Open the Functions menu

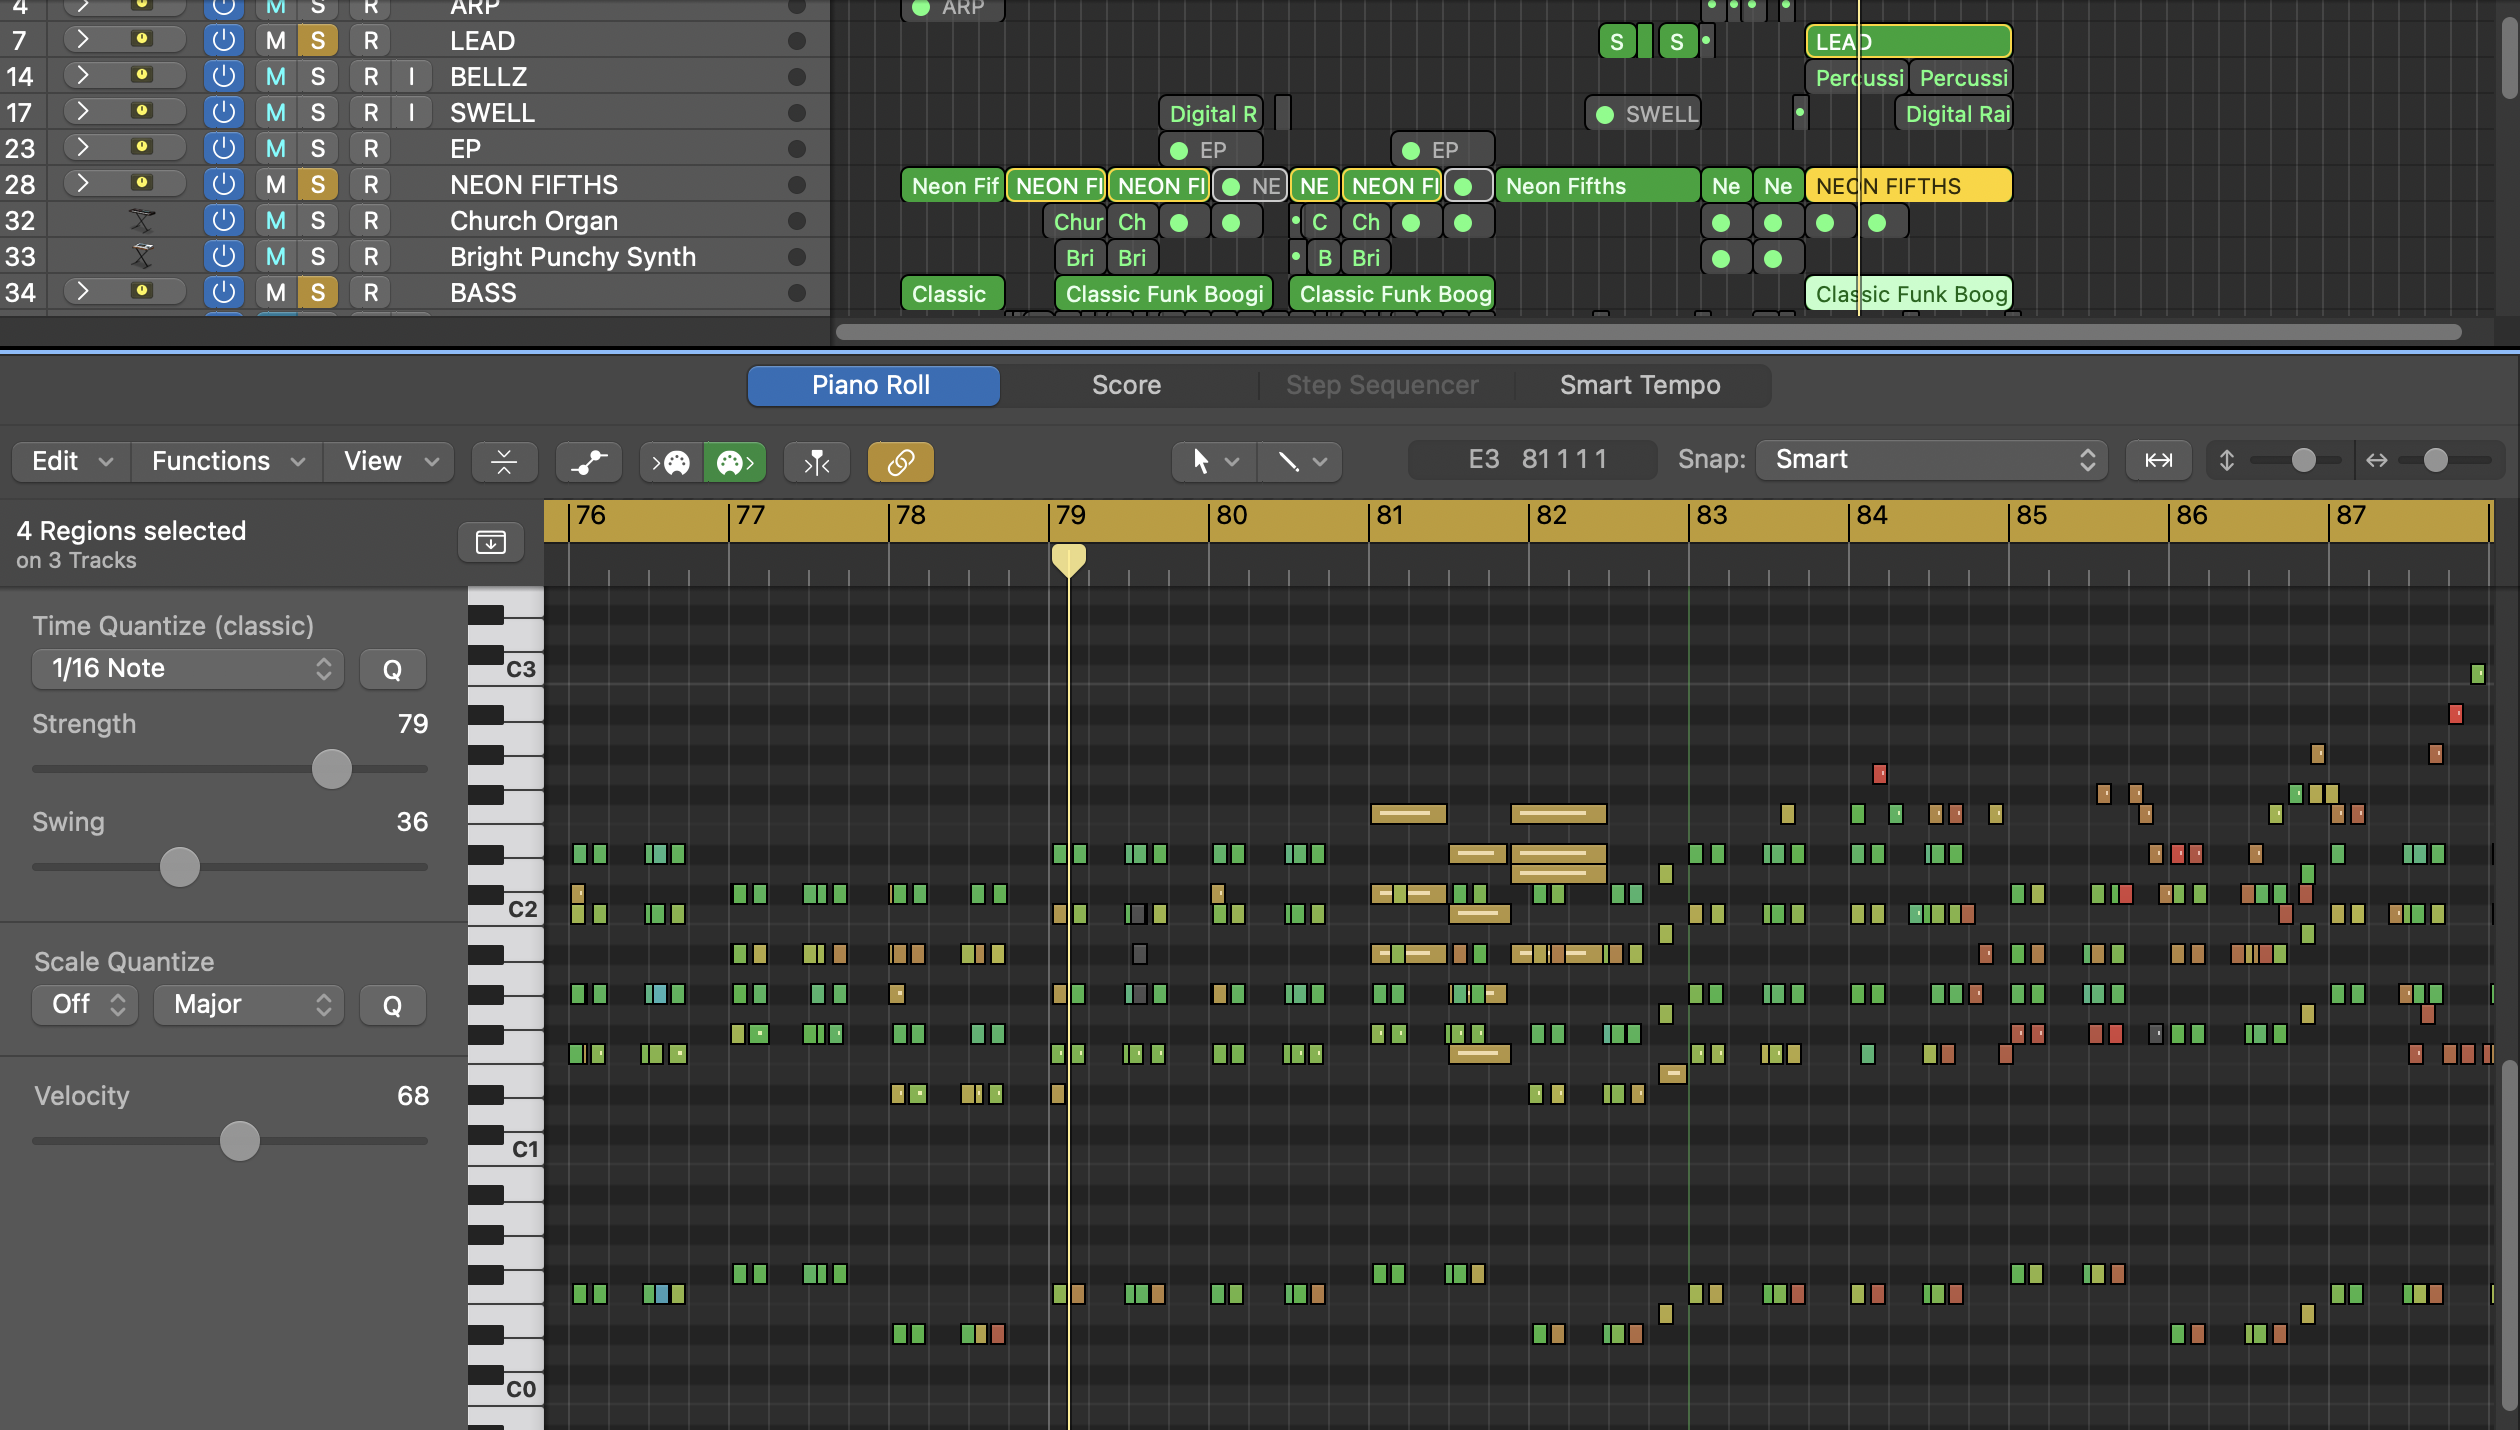point(227,461)
